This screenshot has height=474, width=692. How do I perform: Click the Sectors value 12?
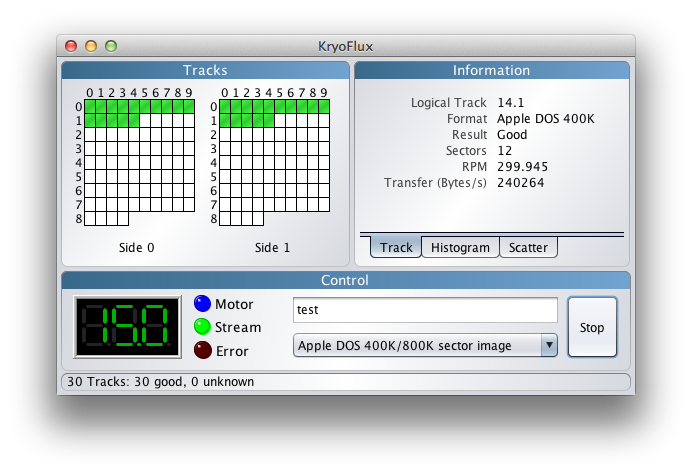[504, 150]
